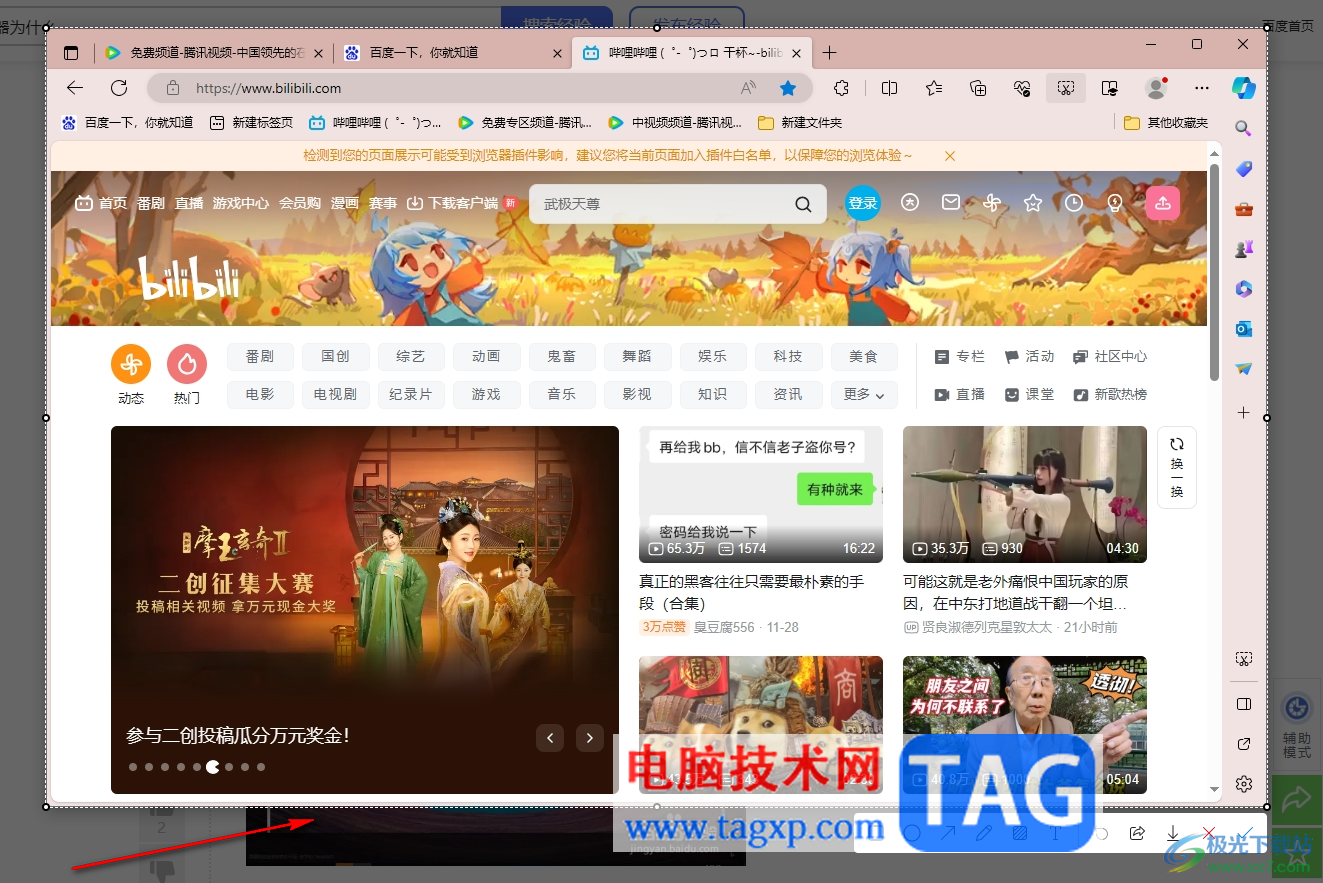The width and height of the screenshot is (1323, 883).
Task: Click the pink upload button
Action: (1163, 203)
